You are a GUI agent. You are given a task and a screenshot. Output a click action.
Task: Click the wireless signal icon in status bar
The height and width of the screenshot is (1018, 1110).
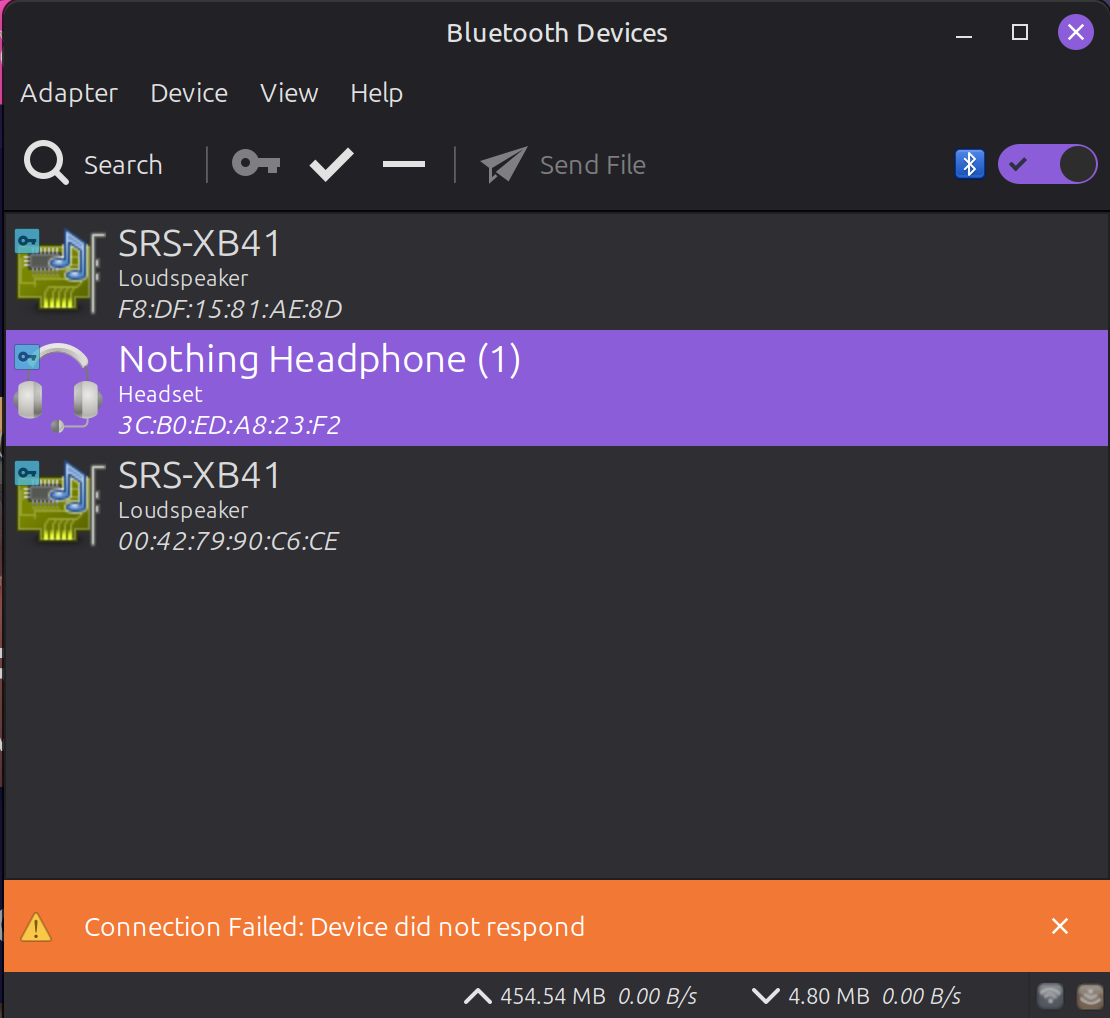(x=1050, y=995)
